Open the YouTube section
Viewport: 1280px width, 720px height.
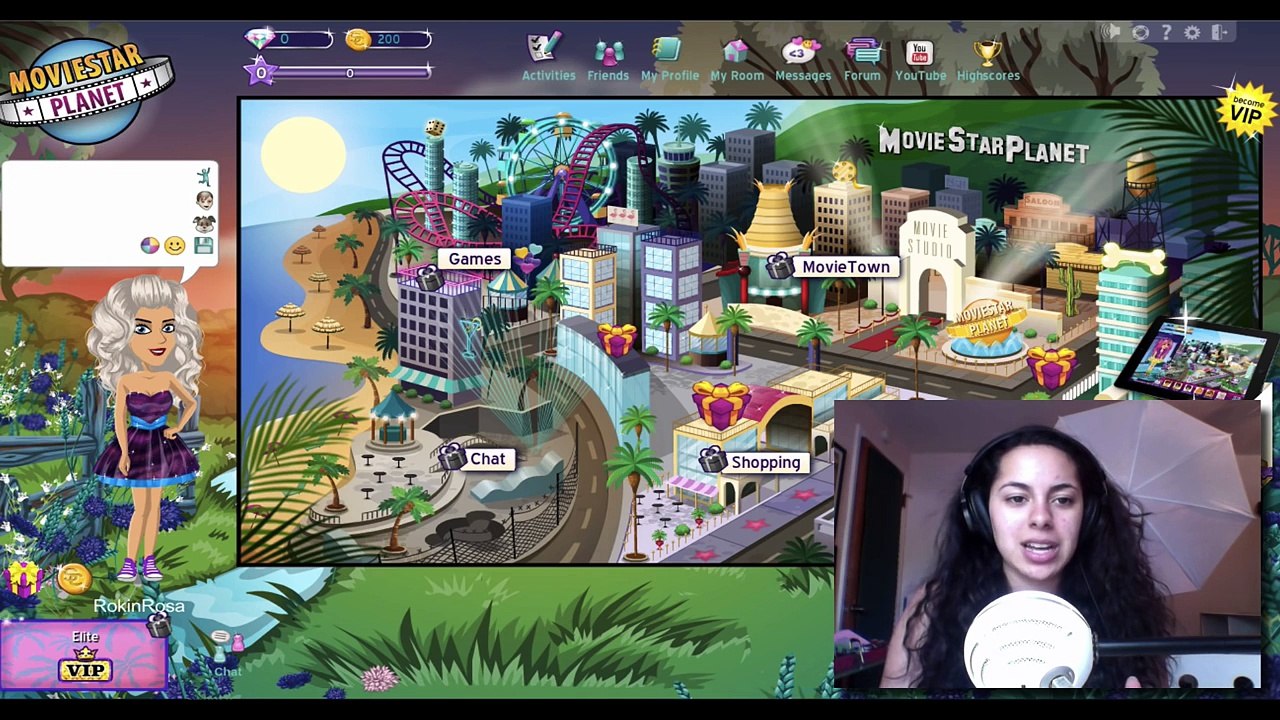click(x=920, y=58)
